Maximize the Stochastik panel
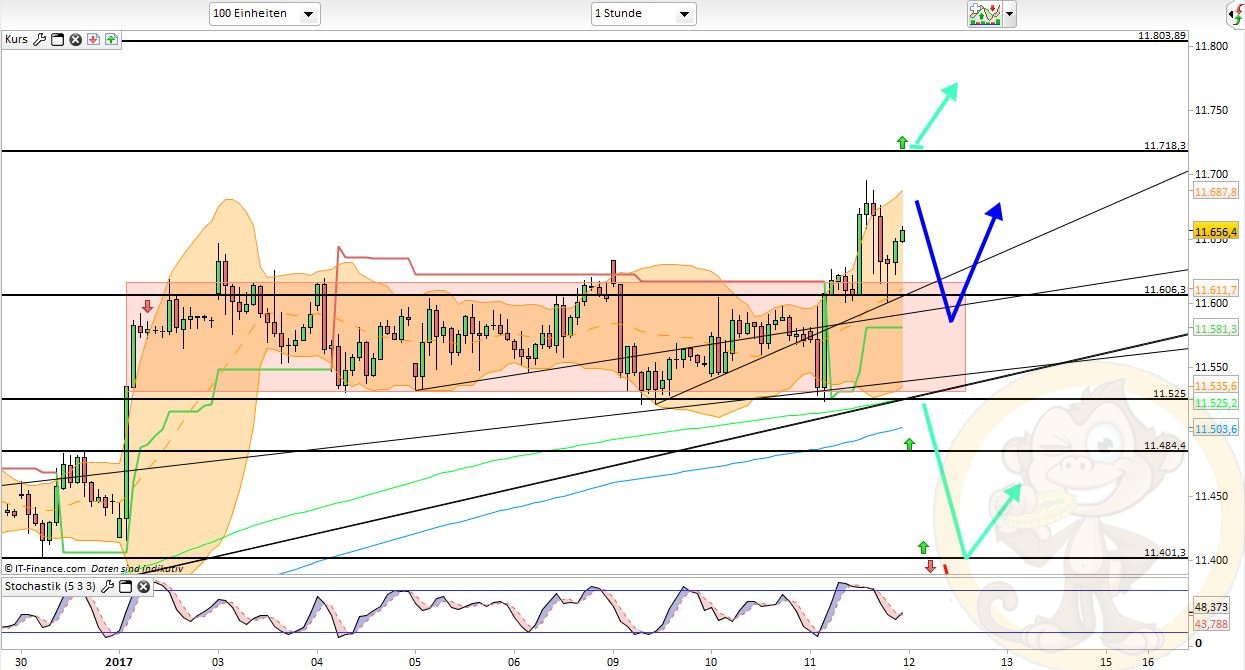Viewport: 1245px width, 670px height. (126, 586)
